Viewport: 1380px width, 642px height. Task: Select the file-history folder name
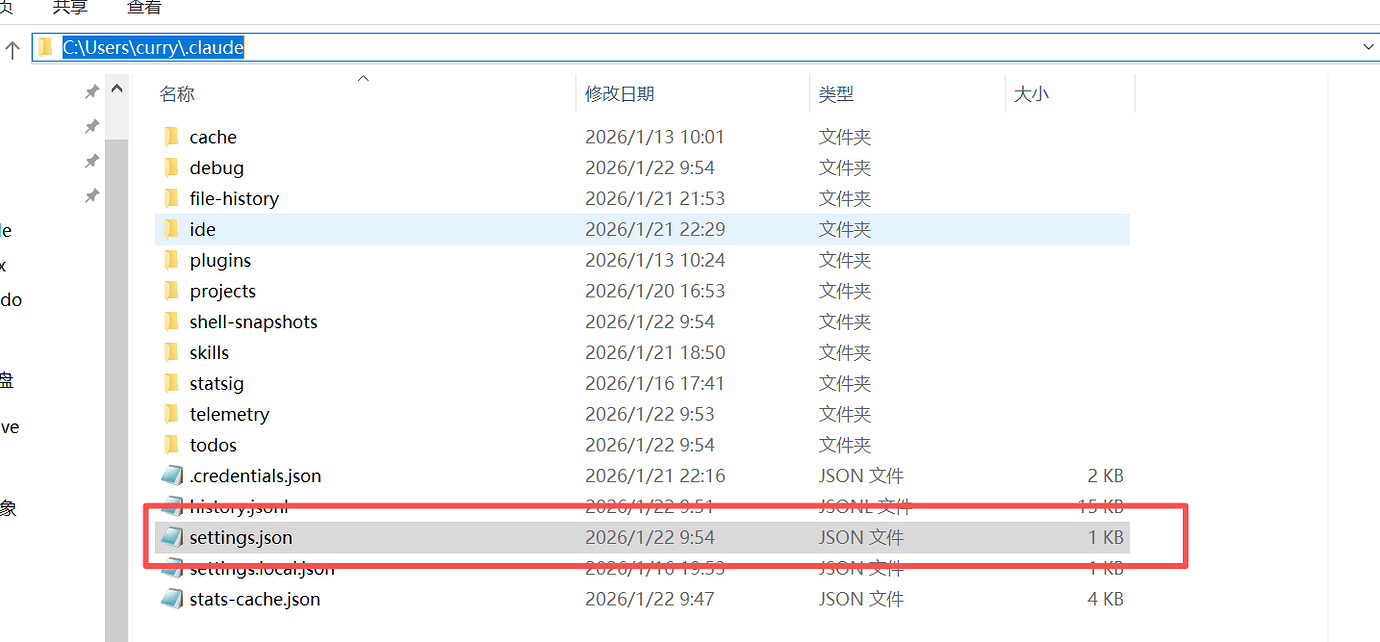tap(234, 199)
